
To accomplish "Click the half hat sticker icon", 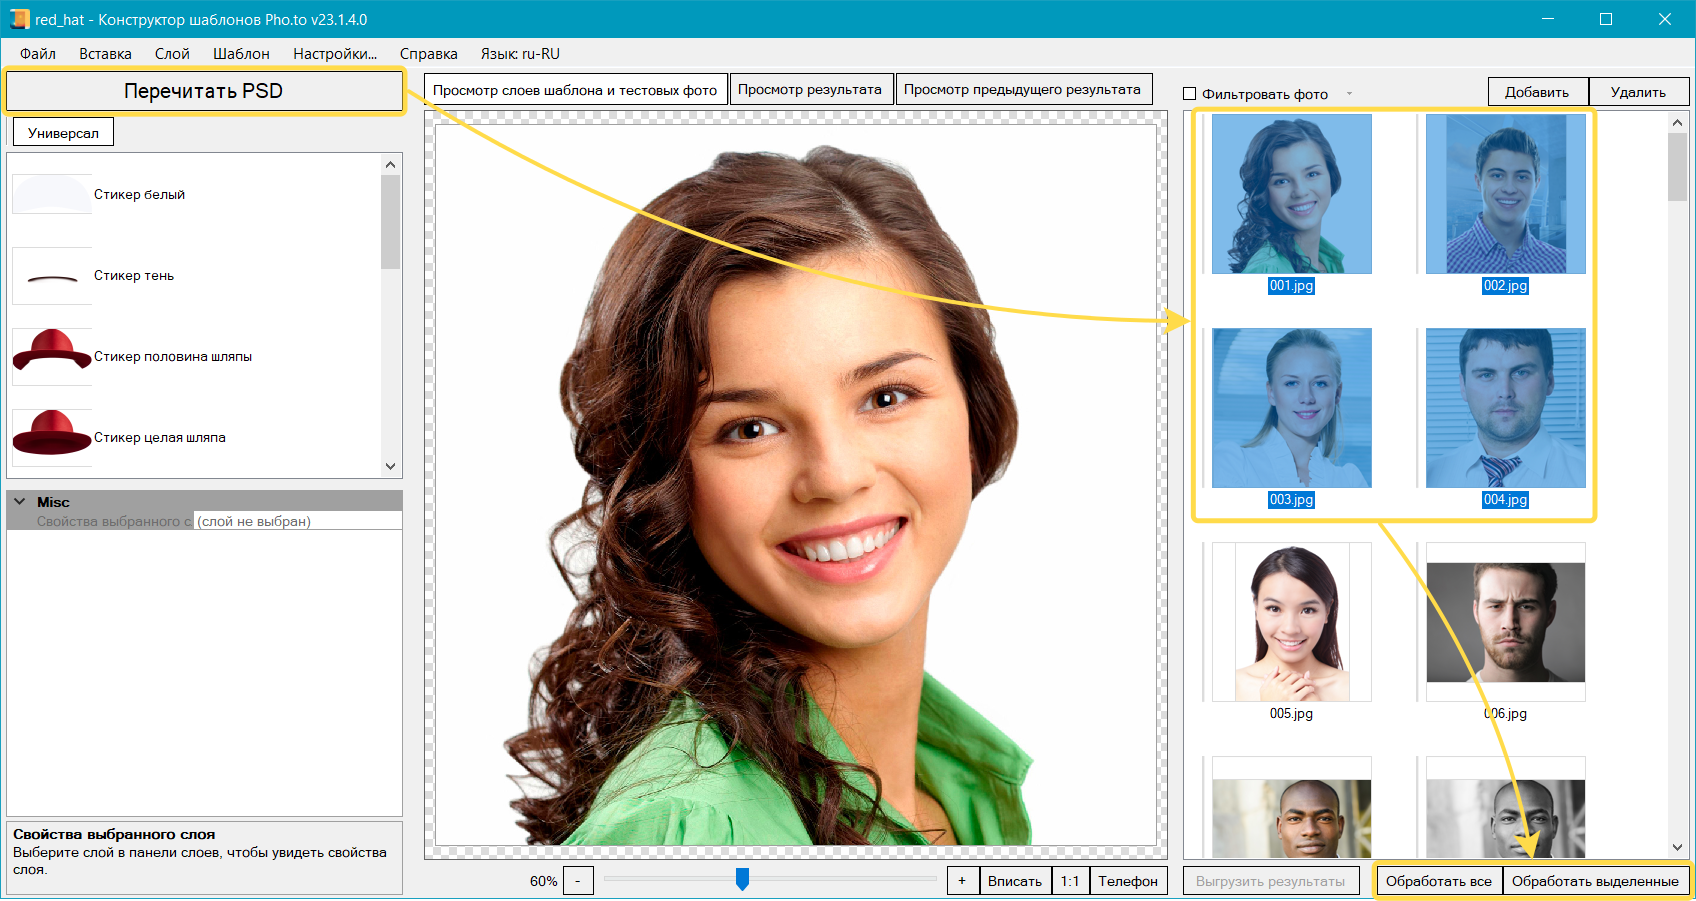I will point(52,356).
